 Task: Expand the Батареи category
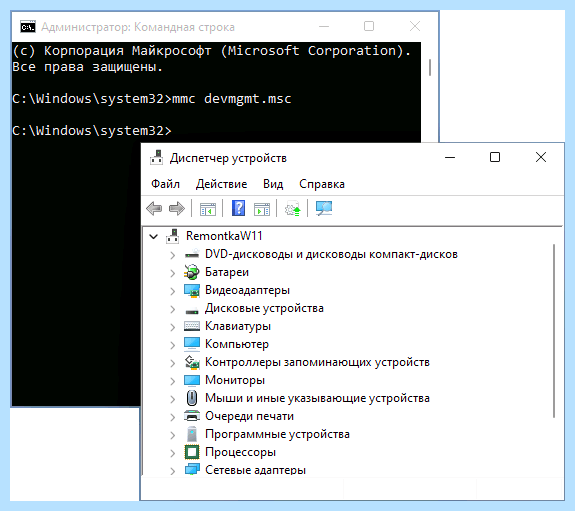tap(172, 273)
